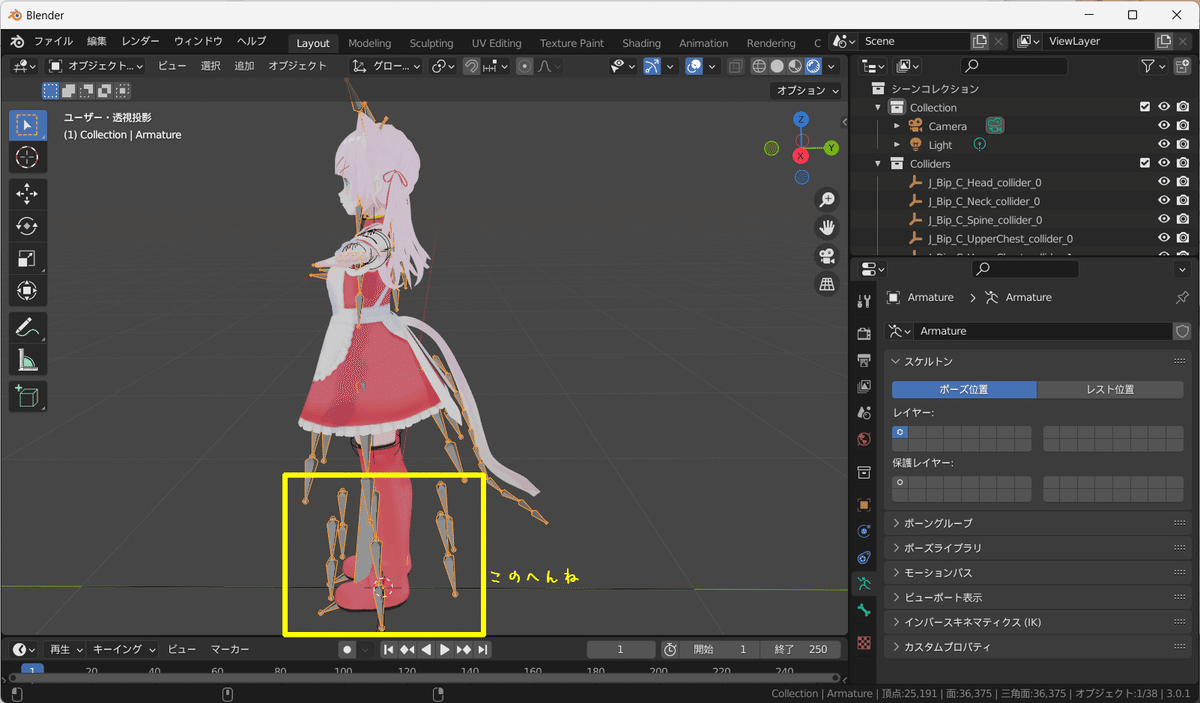The height and width of the screenshot is (703, 1200).
Task: Click the pan view hand icon
Action: 827,227
